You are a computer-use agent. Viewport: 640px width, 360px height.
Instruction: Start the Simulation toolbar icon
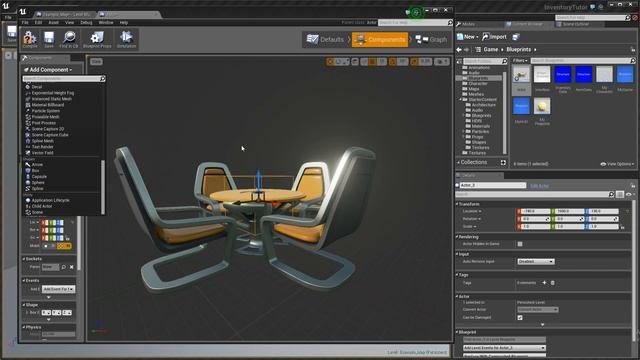click(x=126, y=39)
